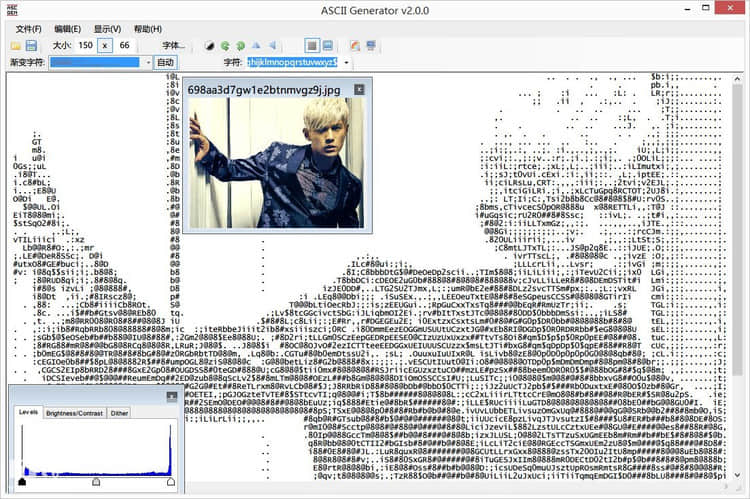Save output using the floppy disk icon
Image resolution: width=750 pixels, height=499 pixels.
31,45
